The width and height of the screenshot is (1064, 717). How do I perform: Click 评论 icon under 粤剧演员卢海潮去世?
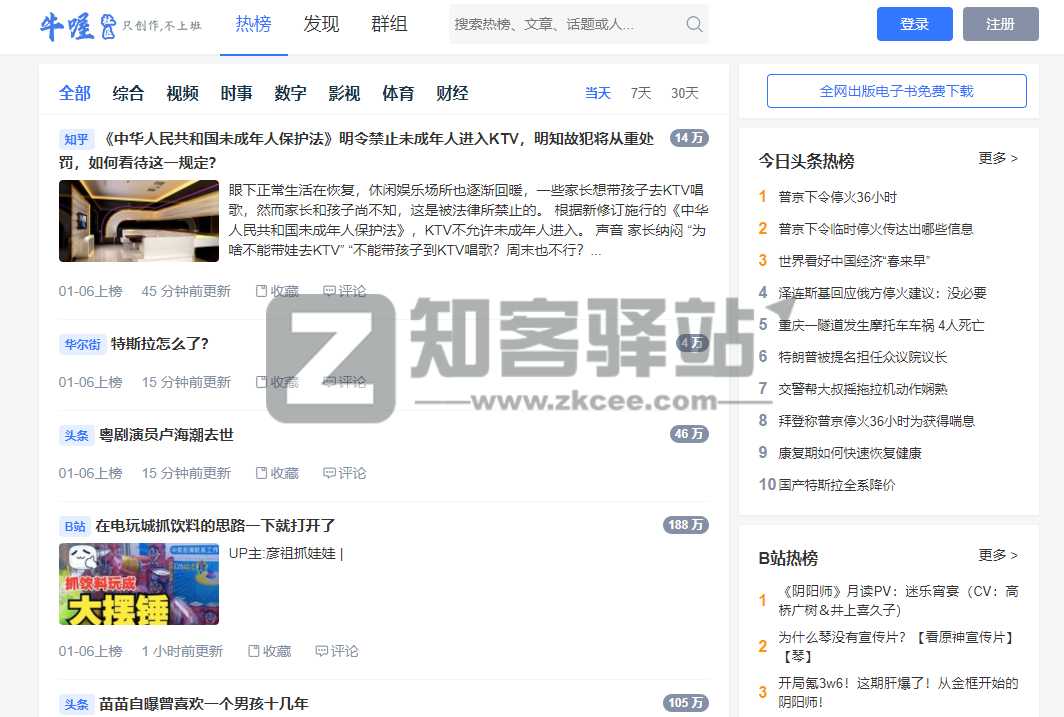pos(329,473)
